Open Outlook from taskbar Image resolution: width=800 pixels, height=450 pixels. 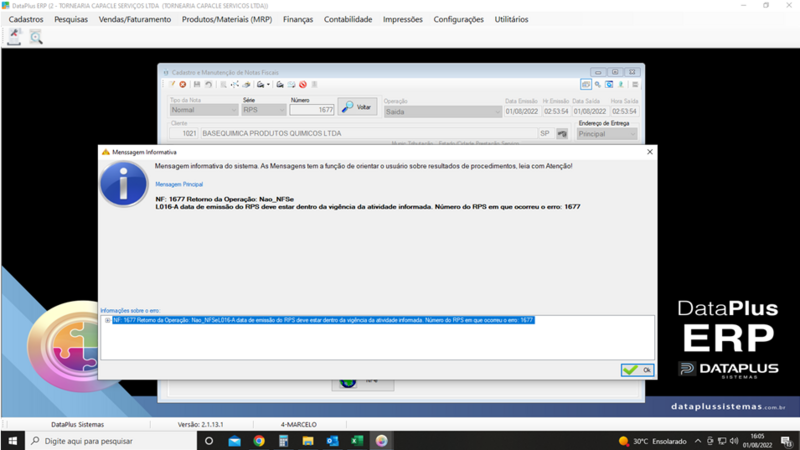332,441
